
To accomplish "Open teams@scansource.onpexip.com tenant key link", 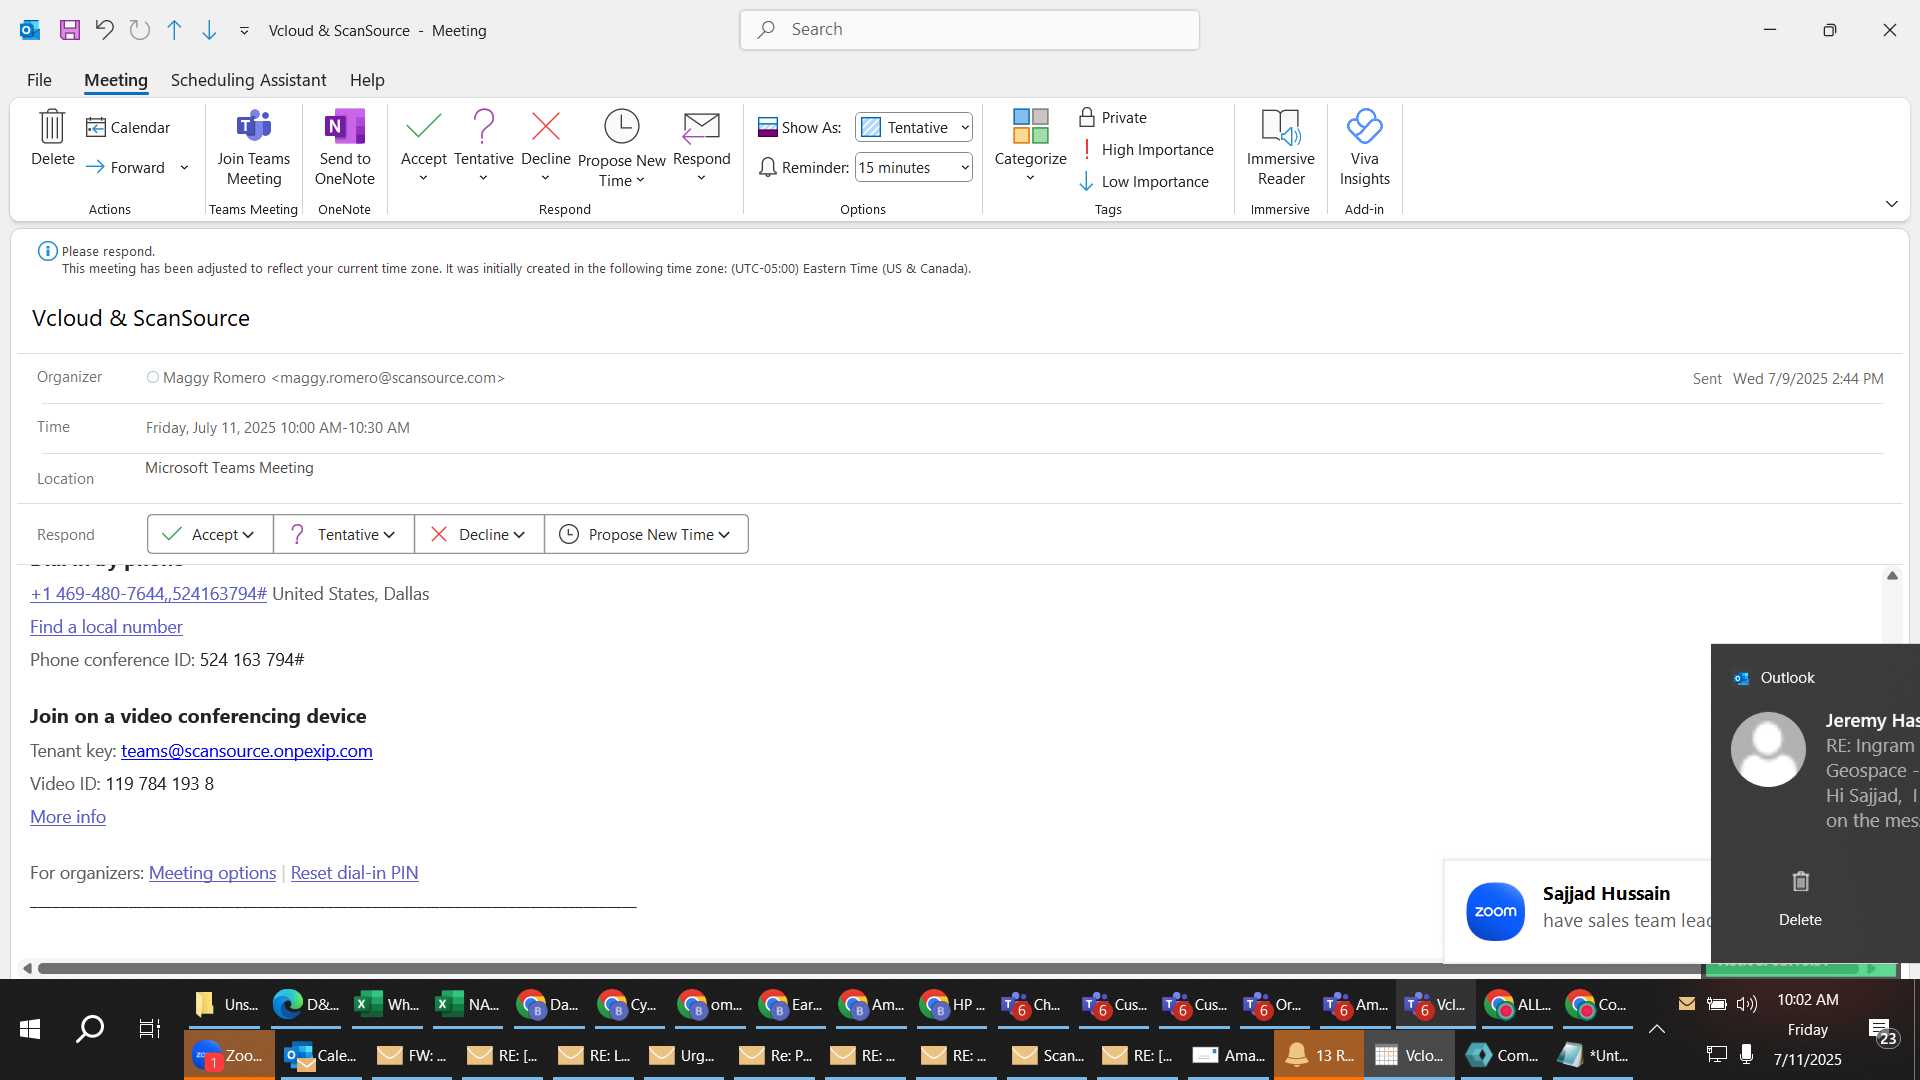I will 247,751.
